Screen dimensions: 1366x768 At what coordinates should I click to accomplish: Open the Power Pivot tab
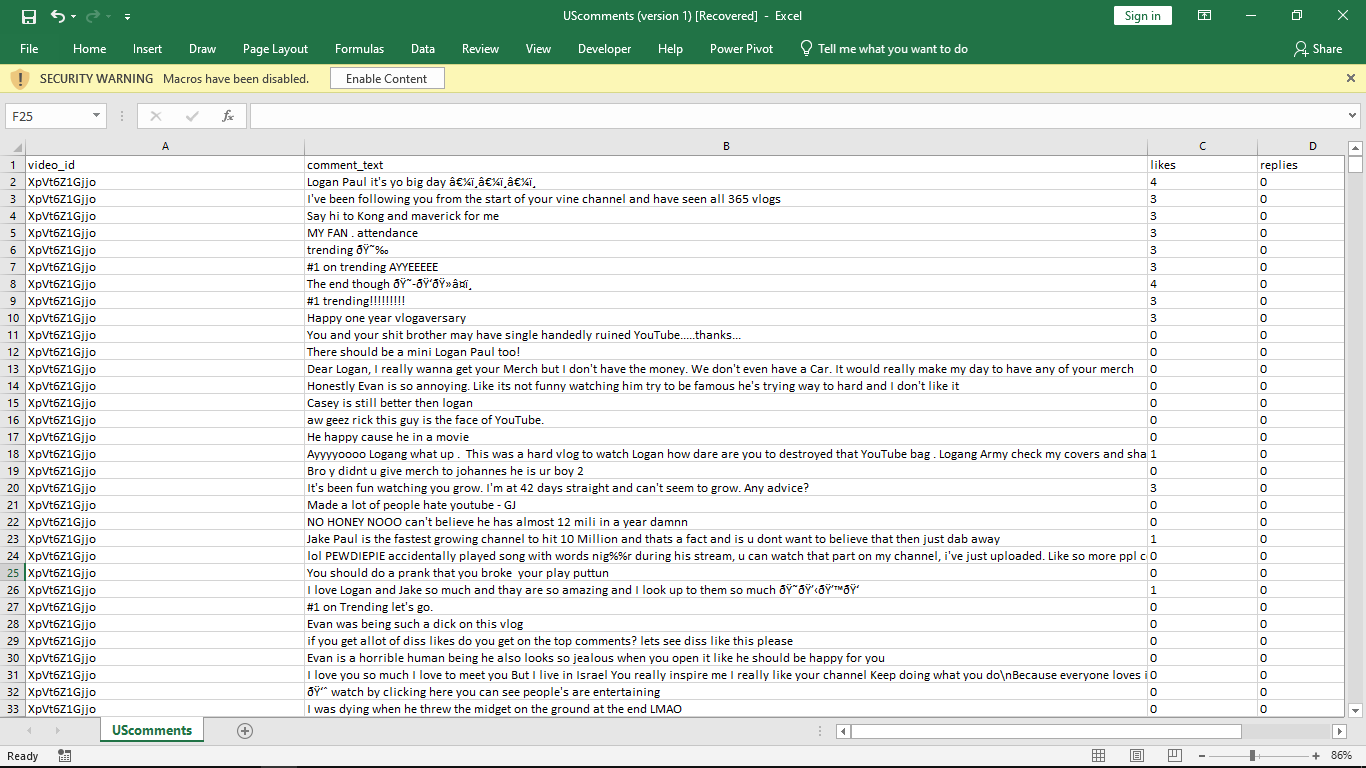pyautogui.click(x=741, y=49)
